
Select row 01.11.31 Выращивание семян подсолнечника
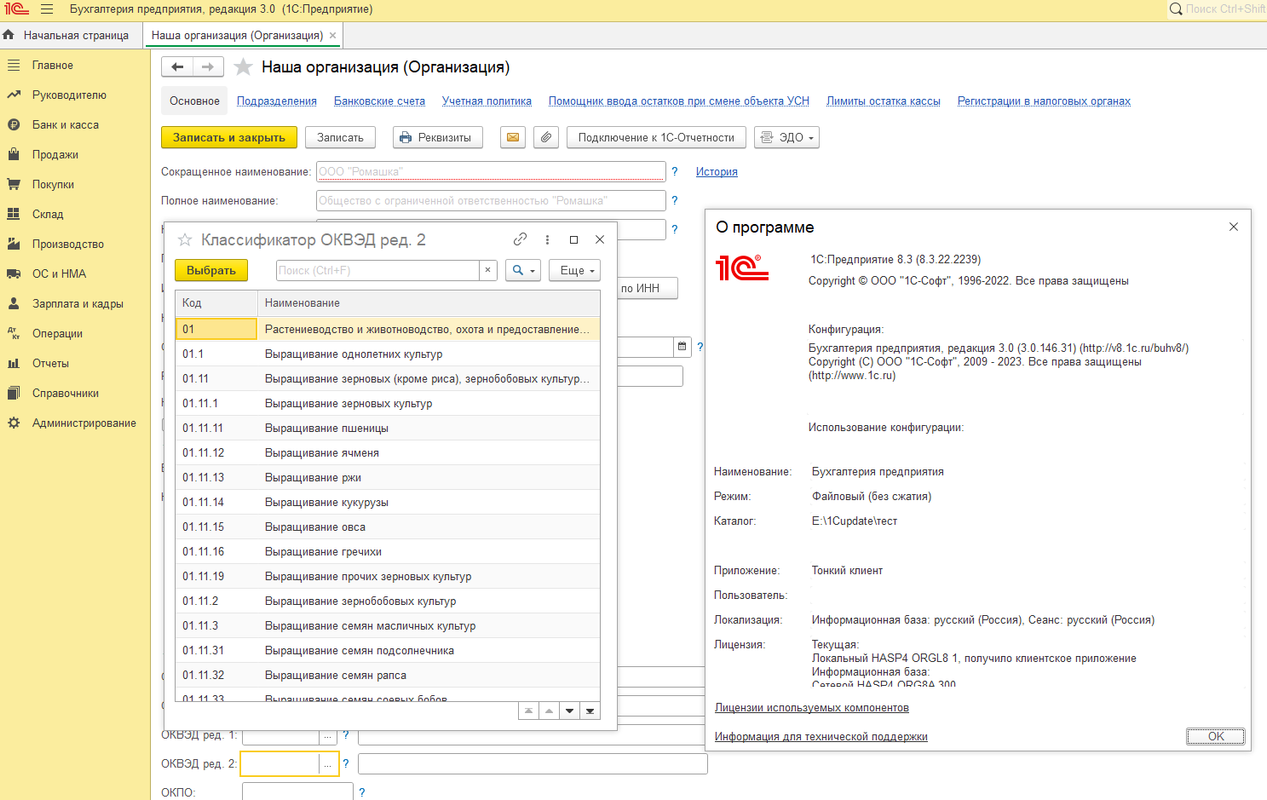pos(388,651)
